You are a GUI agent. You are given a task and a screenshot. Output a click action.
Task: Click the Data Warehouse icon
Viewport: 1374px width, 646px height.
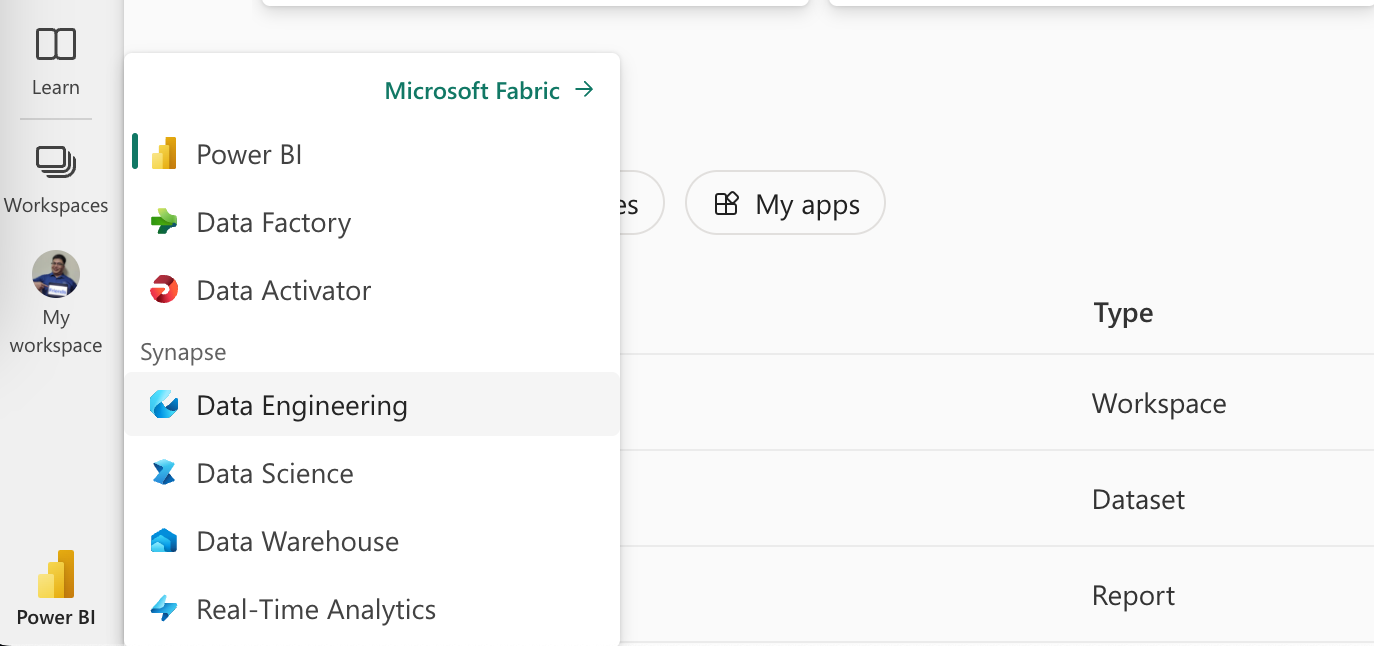(164, 541)
